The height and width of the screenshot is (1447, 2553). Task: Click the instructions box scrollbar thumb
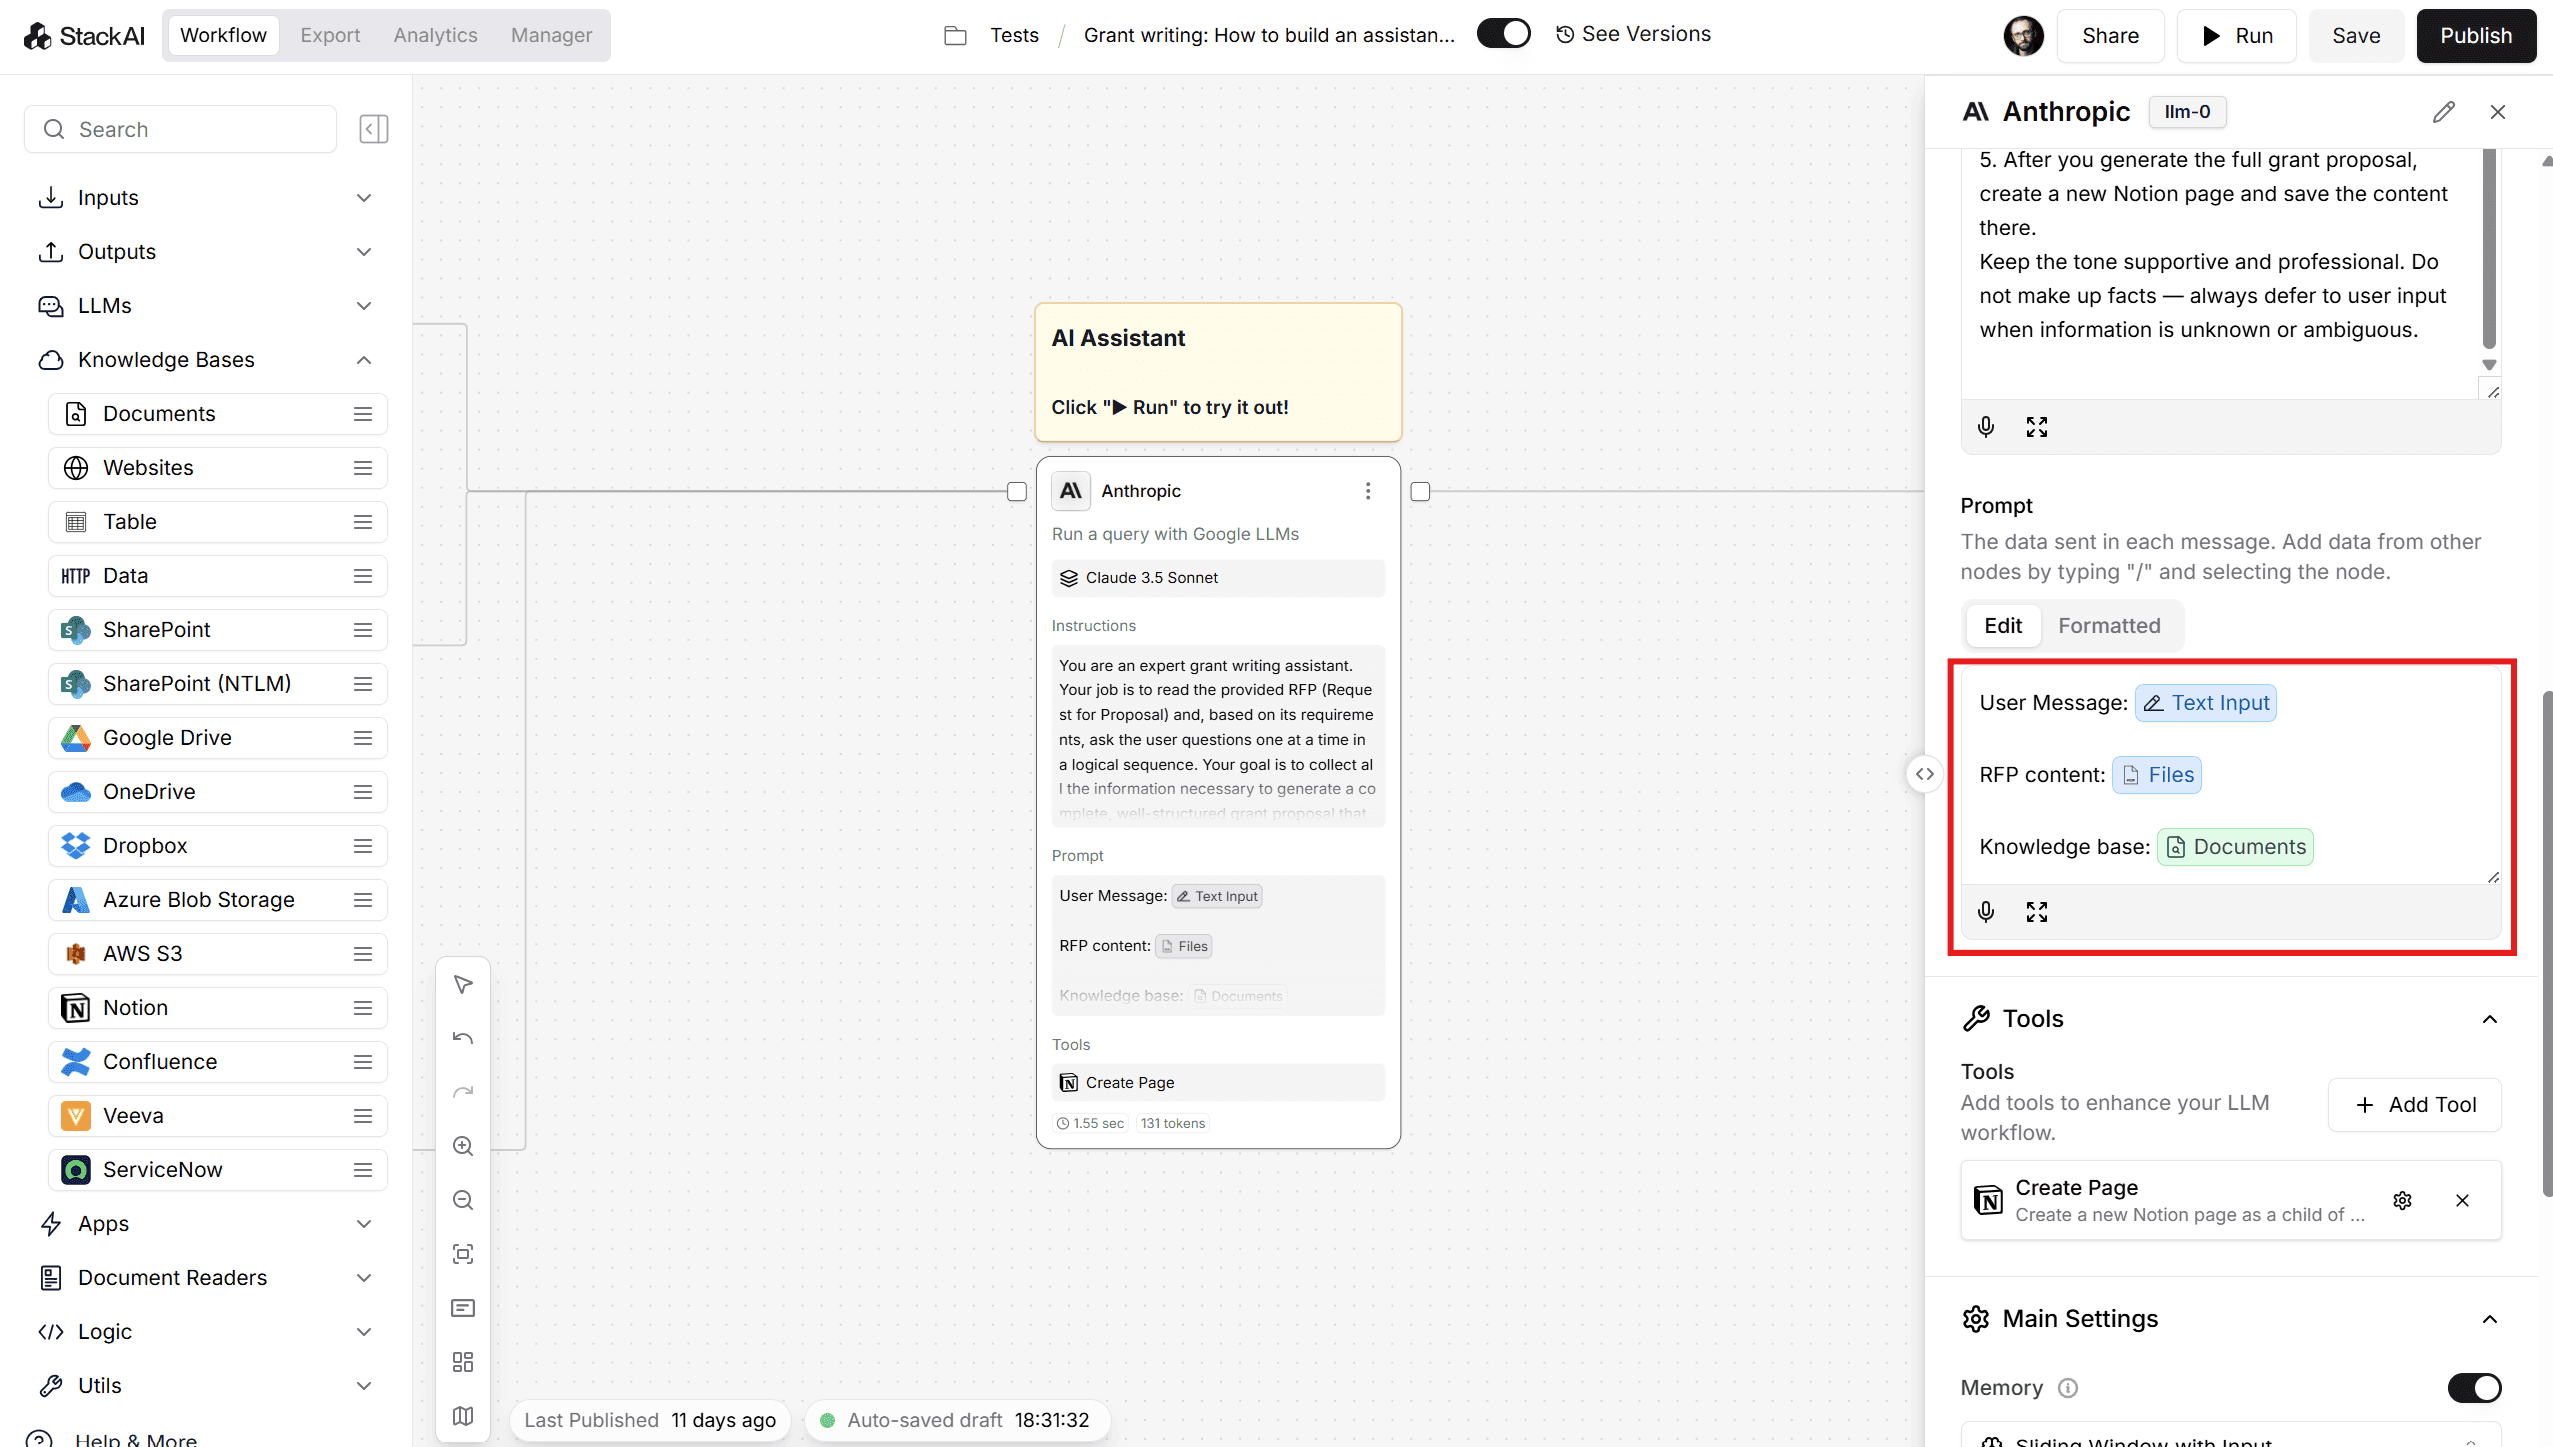[2489, 250]
